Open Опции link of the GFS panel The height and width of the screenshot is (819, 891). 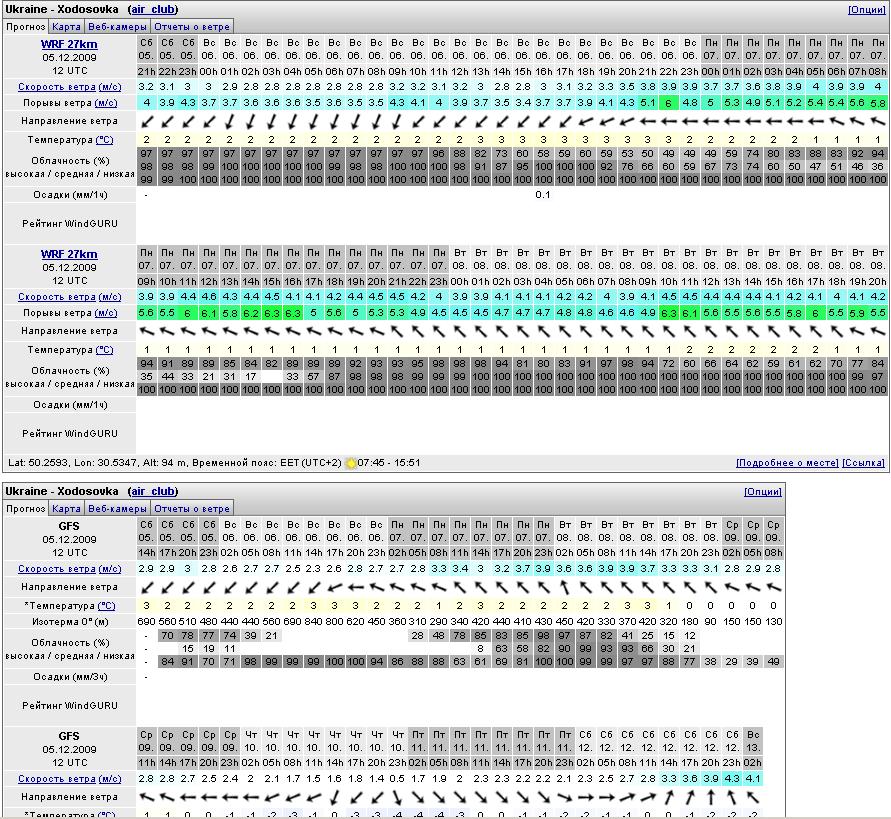tap(762, 492)
